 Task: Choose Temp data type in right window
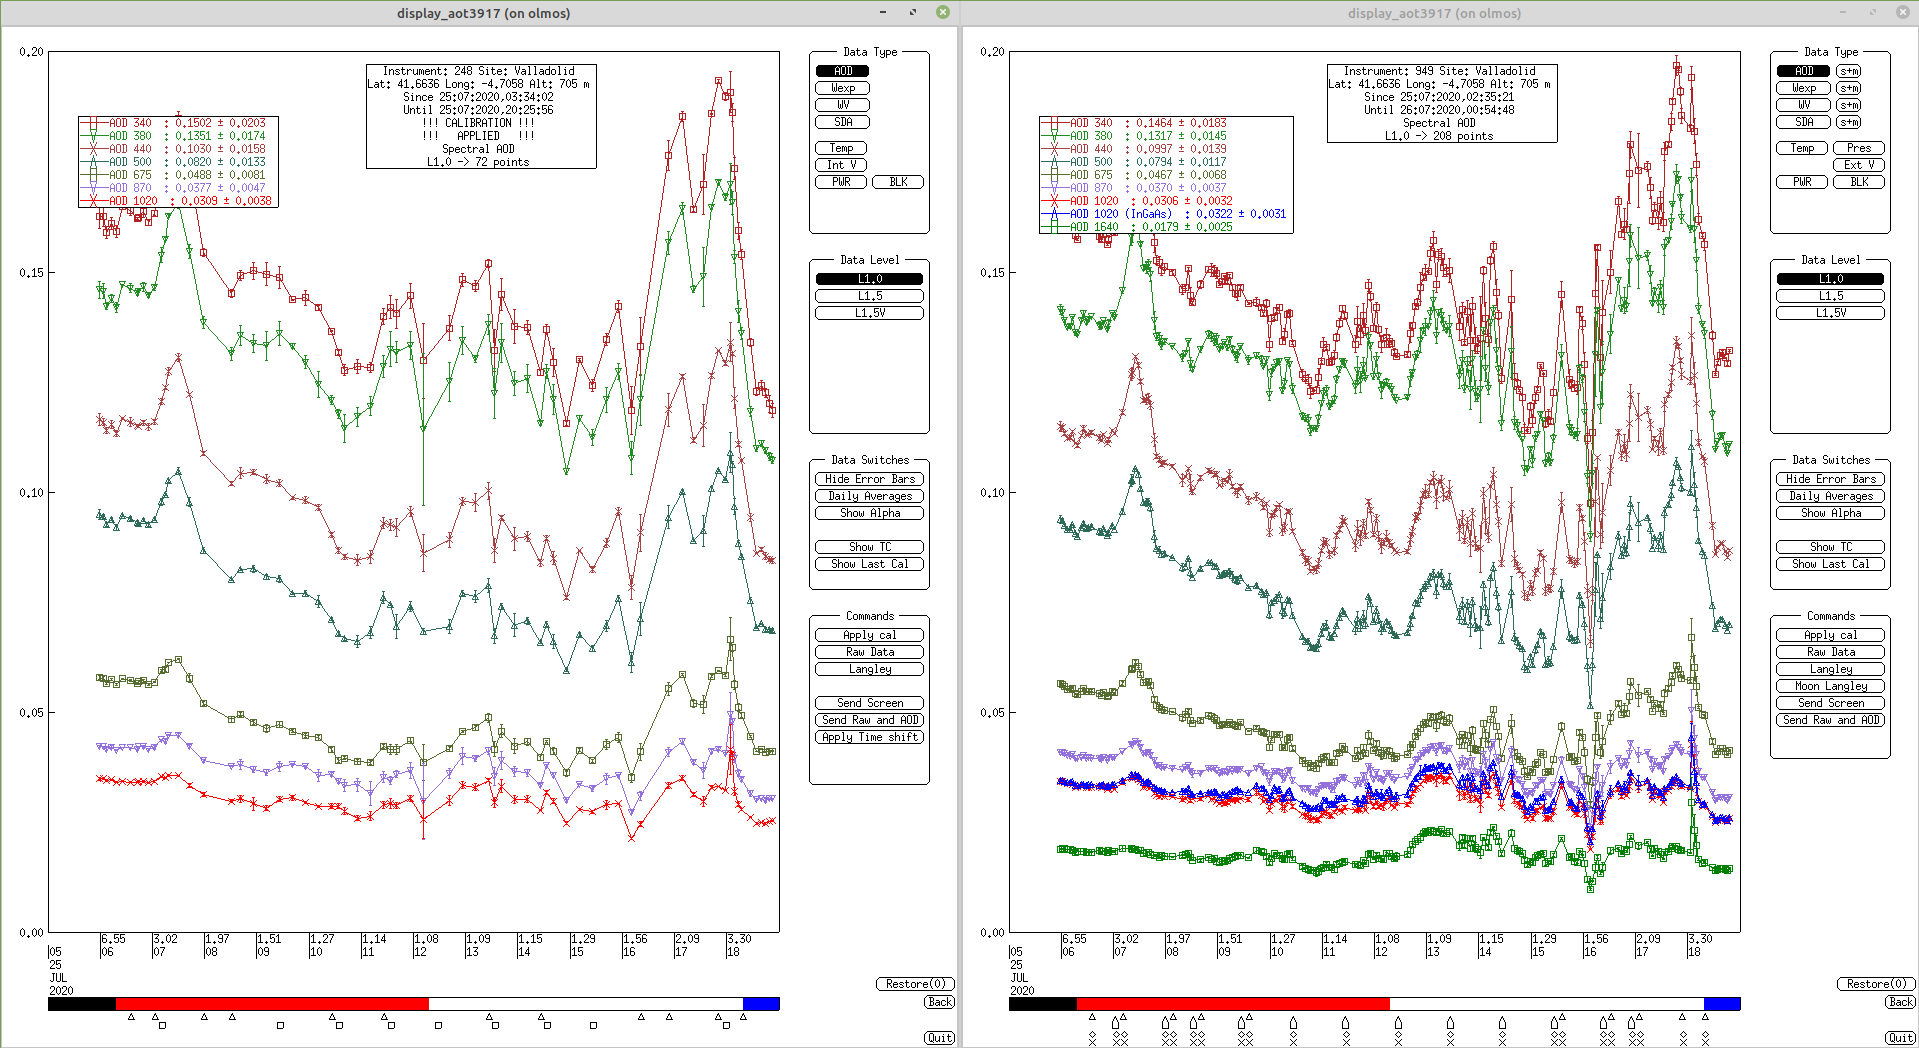point(1802,148)
